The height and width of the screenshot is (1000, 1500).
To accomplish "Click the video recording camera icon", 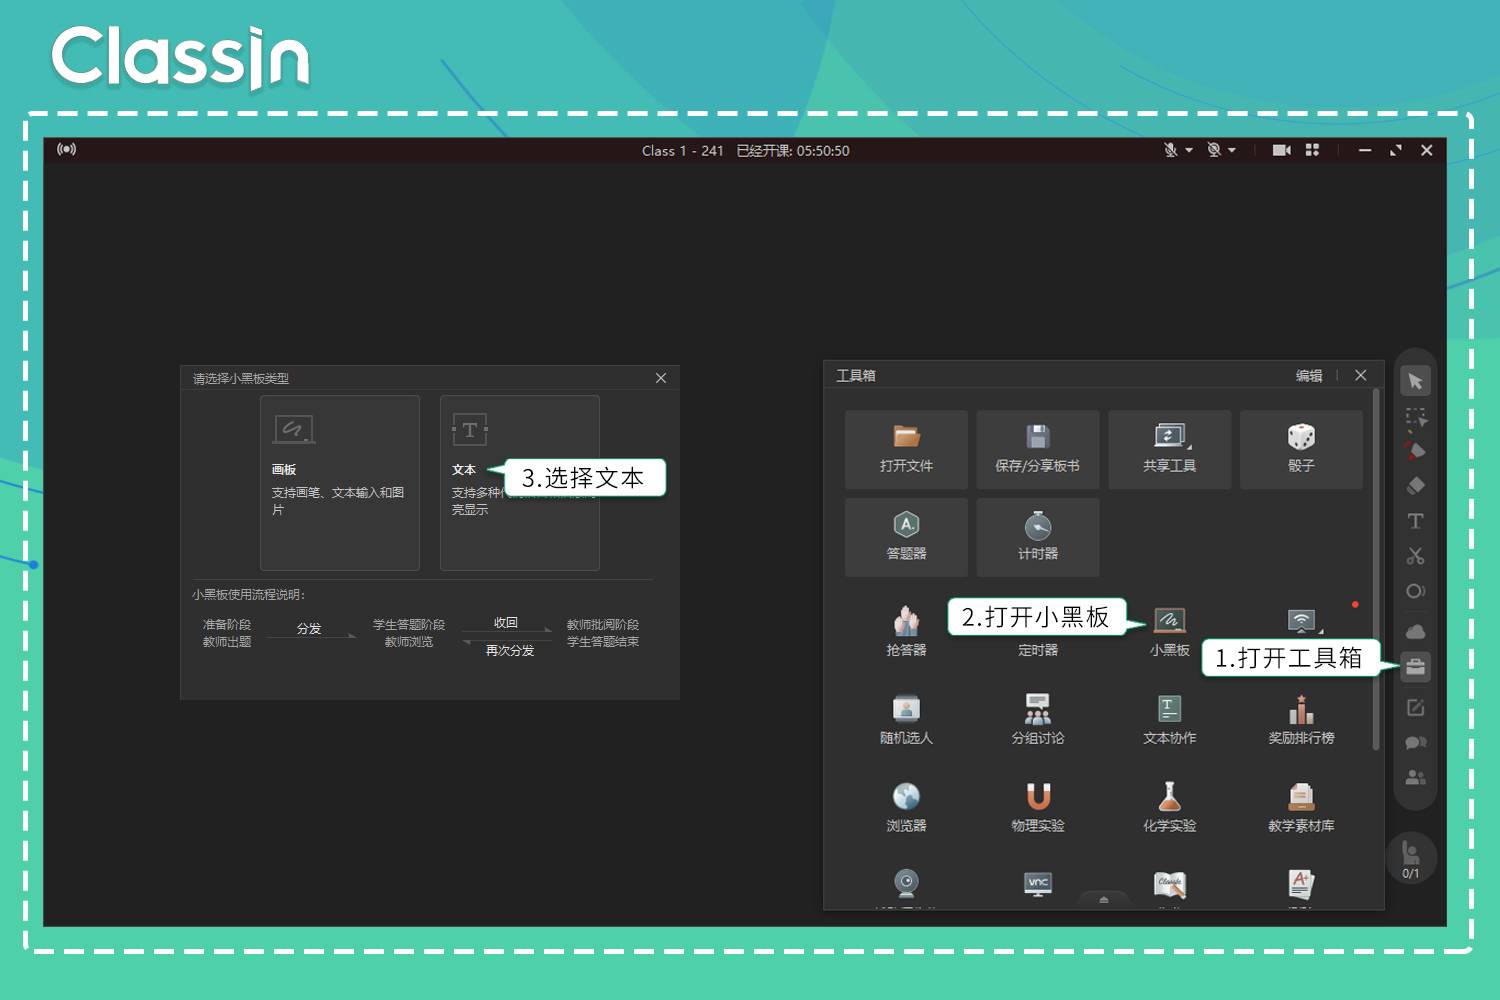I will (x=1281, y=150).
